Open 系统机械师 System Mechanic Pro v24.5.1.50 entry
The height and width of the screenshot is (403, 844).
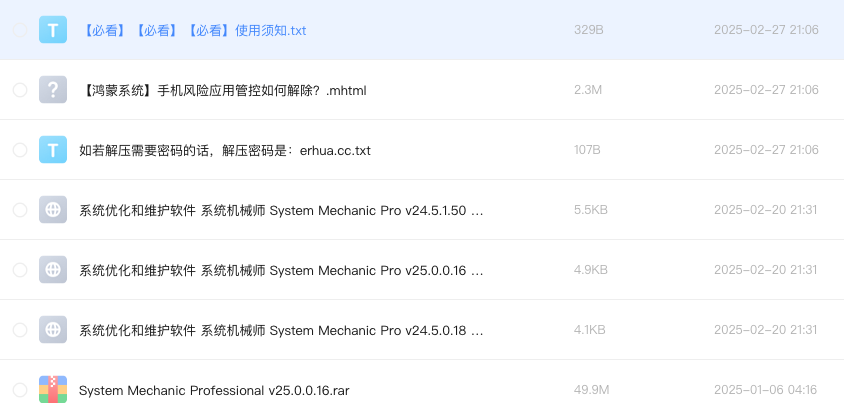[x=281, y=210]
